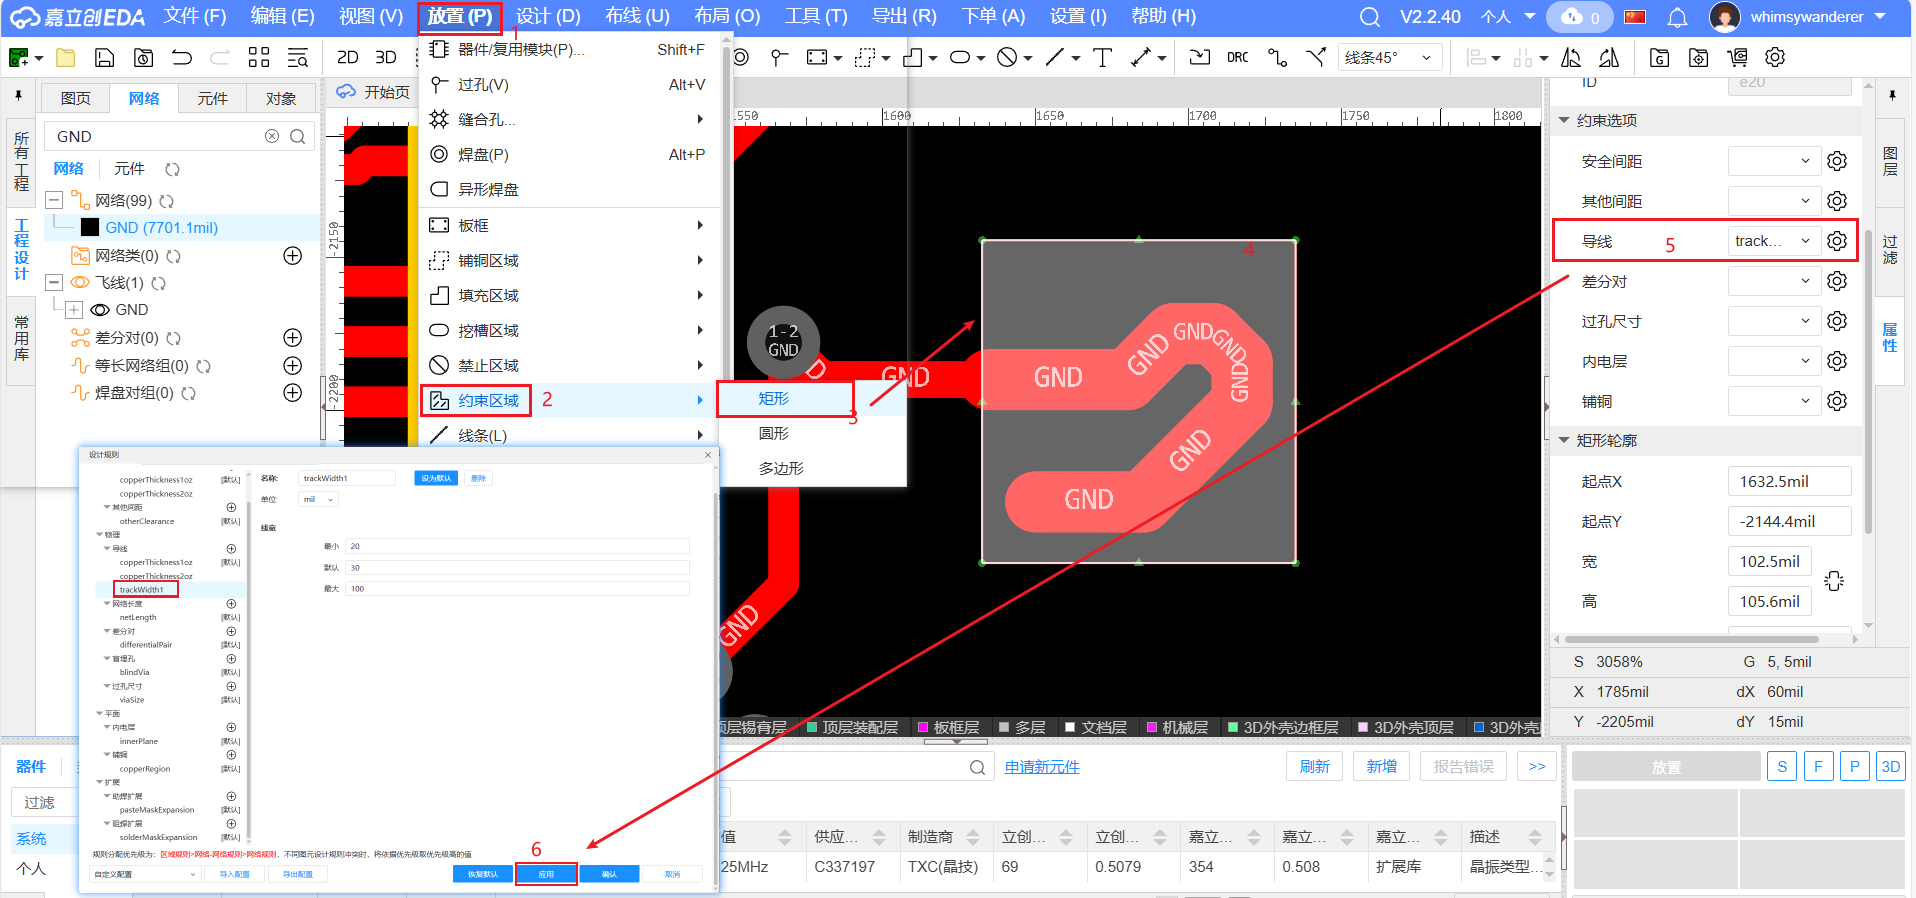Open the 申请新元件 link

pos(1042,767)
